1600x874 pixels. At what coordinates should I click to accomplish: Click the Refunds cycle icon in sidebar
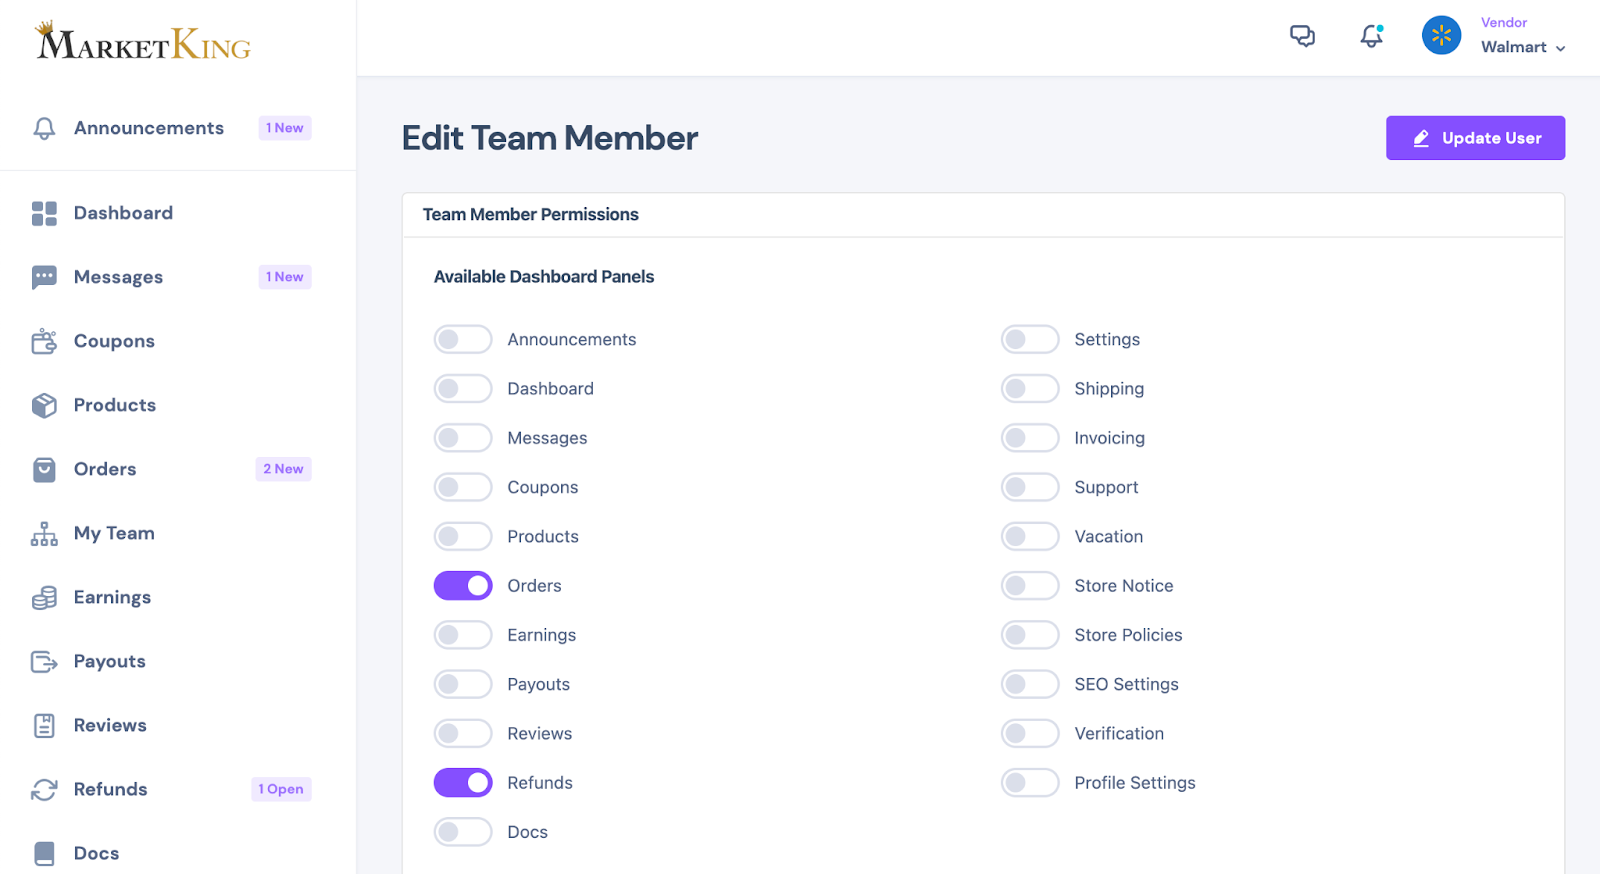[x=44, y=790]
